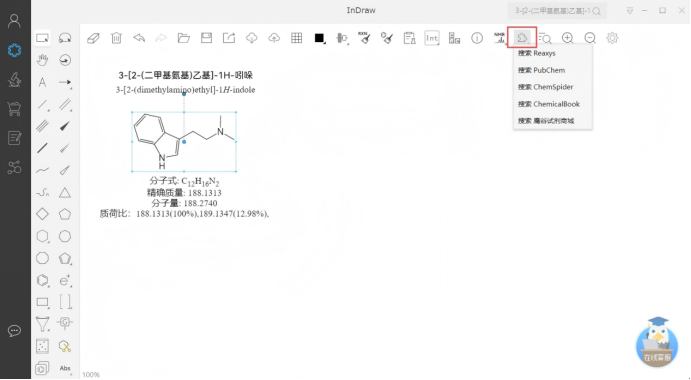Choose the cyclohexane ring tool
The width and height of the screenshot is (691, 380).
tap(42, 236)
